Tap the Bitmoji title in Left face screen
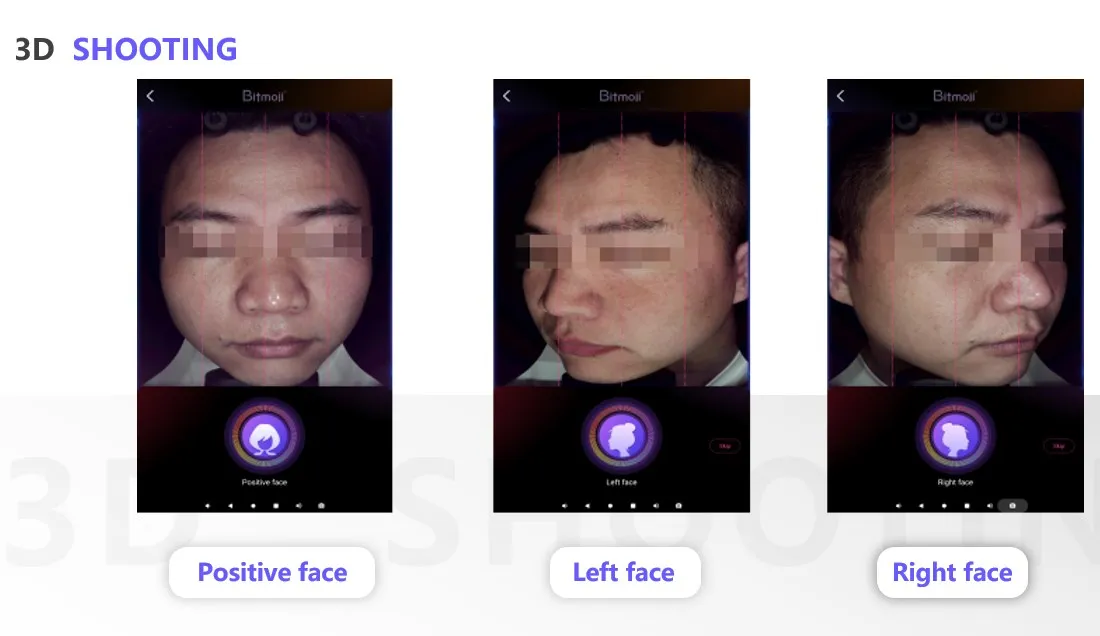Image resolution: width=1100 pixels, height=636 pixels. 620,96
